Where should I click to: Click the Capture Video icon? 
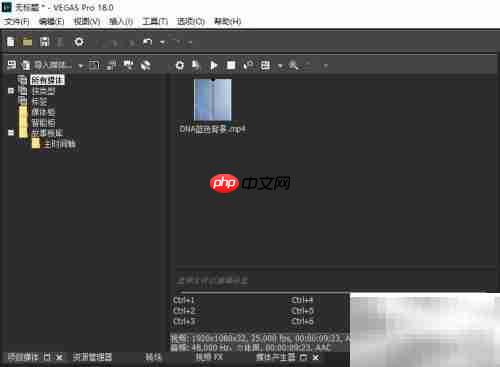pyautogui.click(x=94, y=65)
